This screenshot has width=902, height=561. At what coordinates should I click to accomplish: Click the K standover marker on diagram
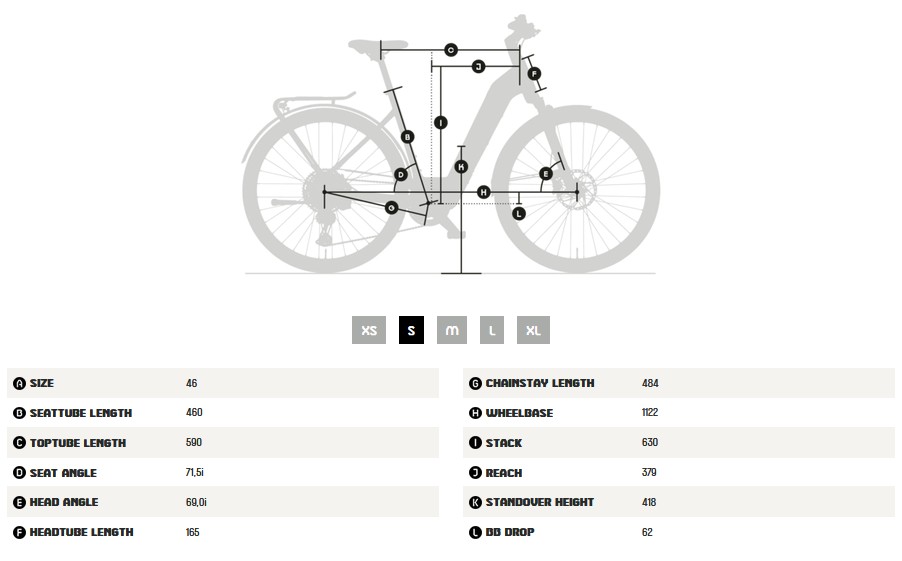[461, 167]
